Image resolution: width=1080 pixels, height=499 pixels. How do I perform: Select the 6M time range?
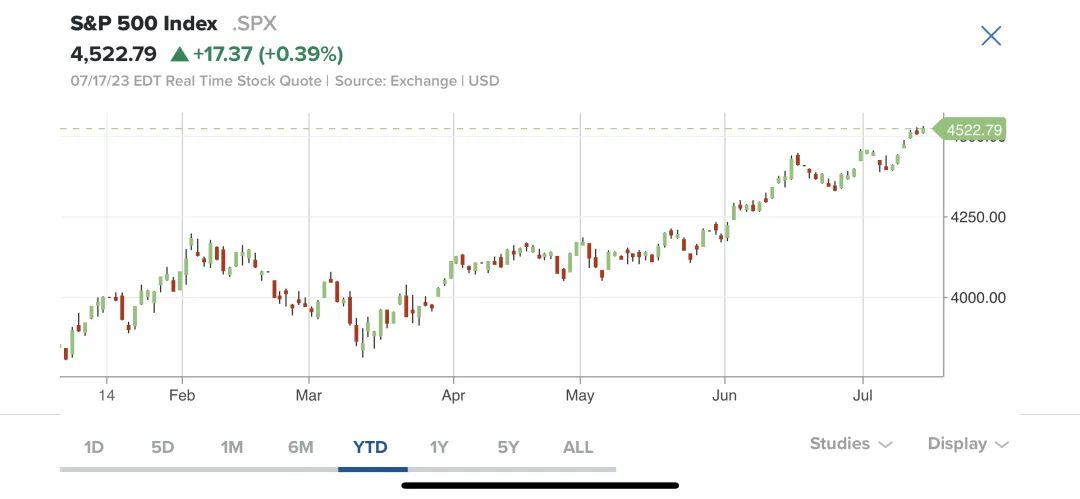(x=300, y=447)
